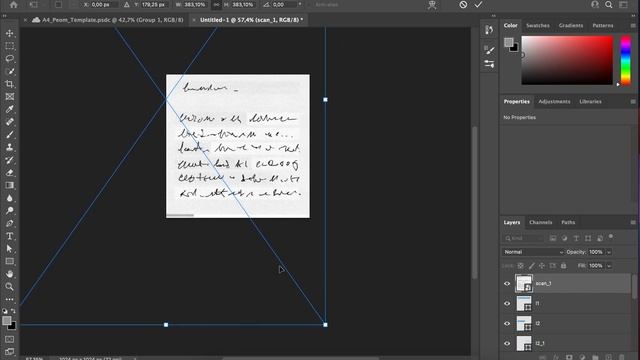Switch to the Channels tab

[x=540, y=222]
